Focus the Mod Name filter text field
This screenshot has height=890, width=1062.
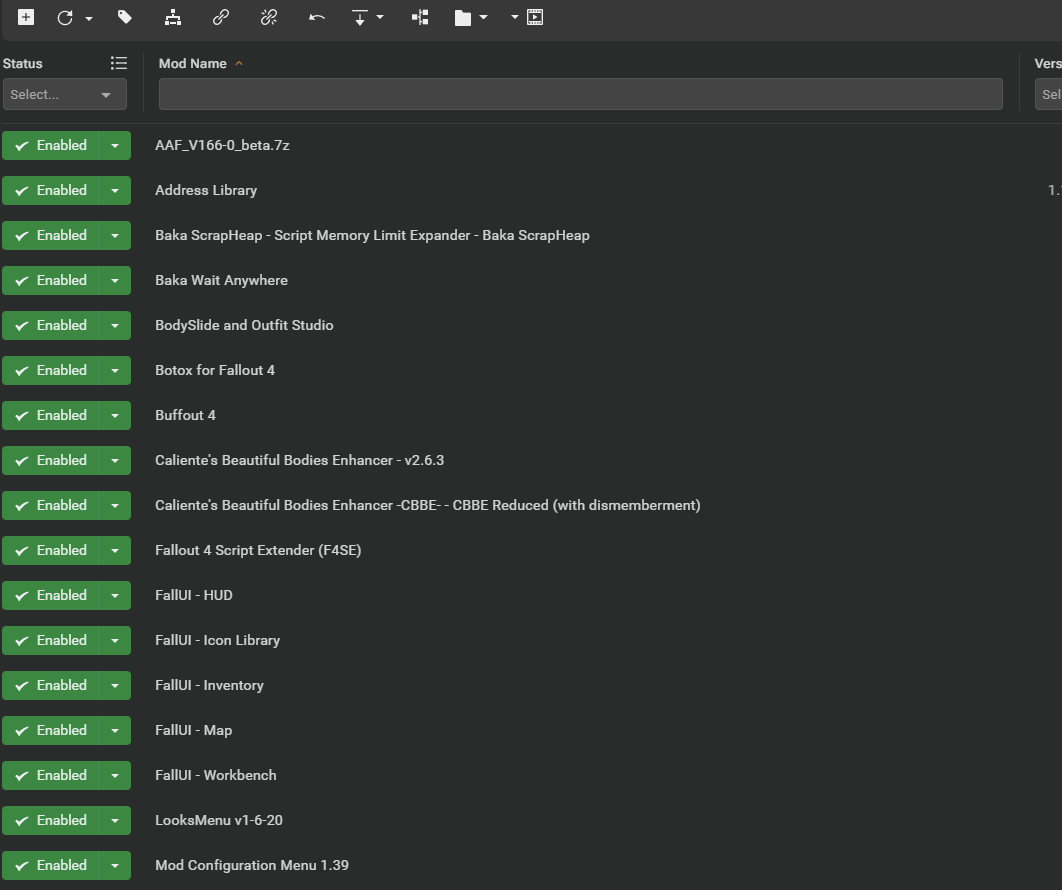tap(580, 93)
